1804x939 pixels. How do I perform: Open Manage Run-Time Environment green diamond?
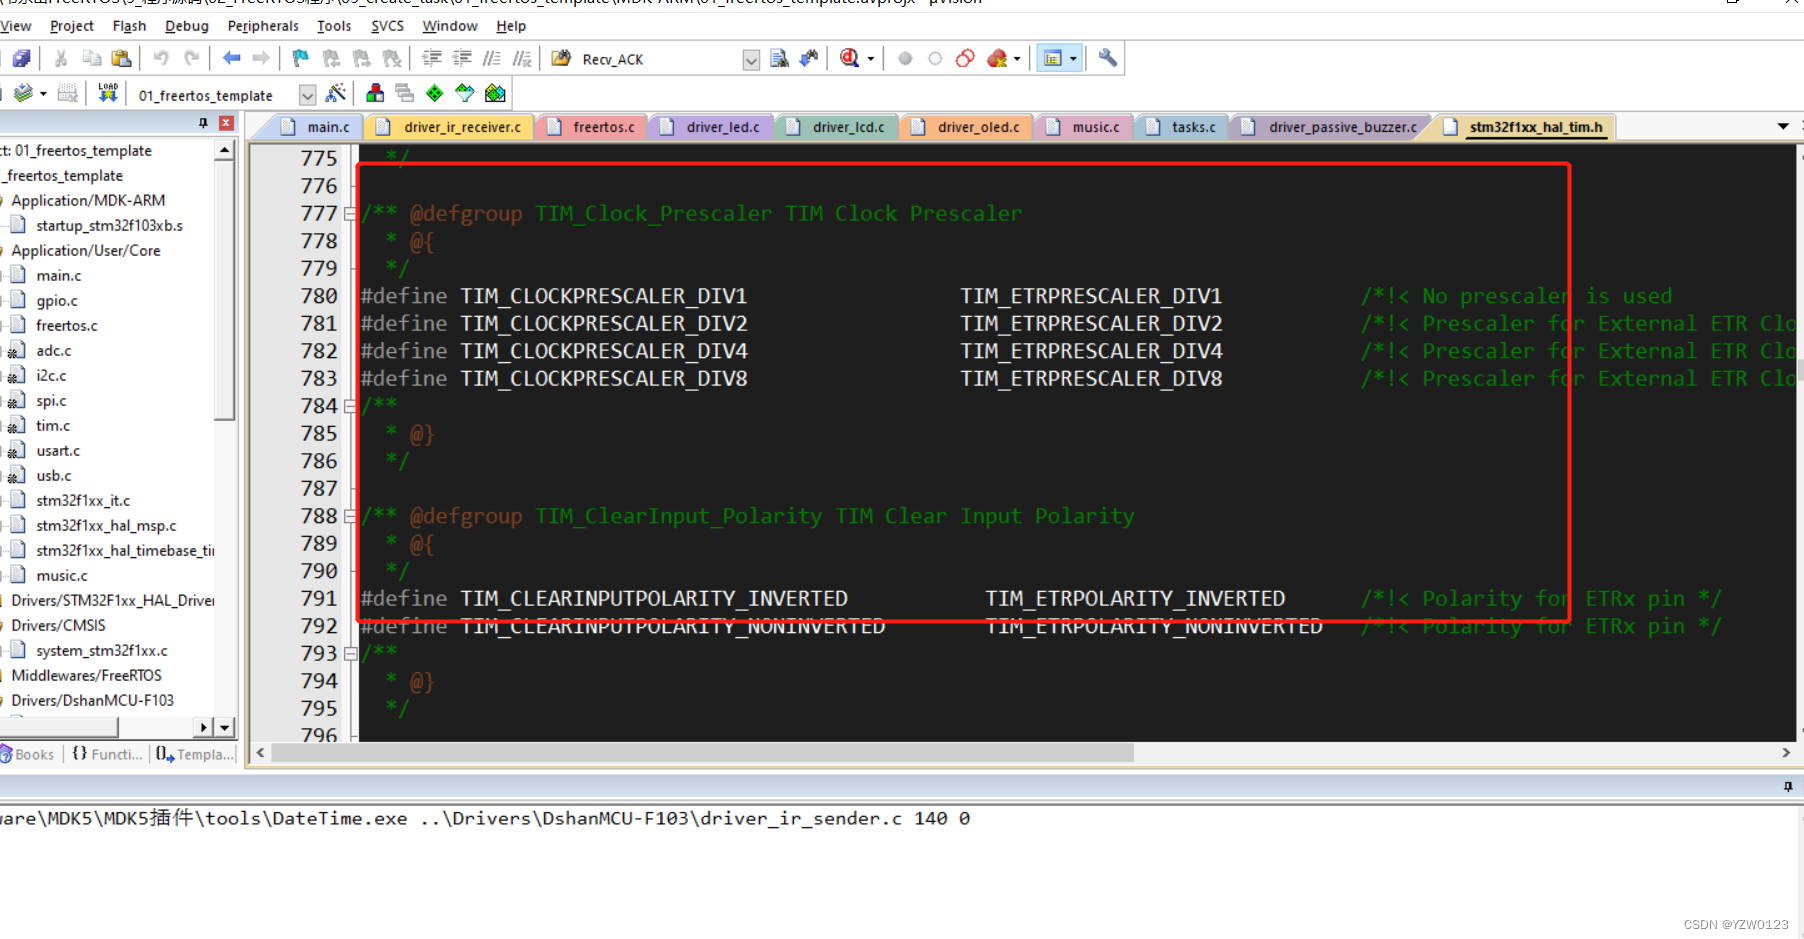tap(435, 94)
